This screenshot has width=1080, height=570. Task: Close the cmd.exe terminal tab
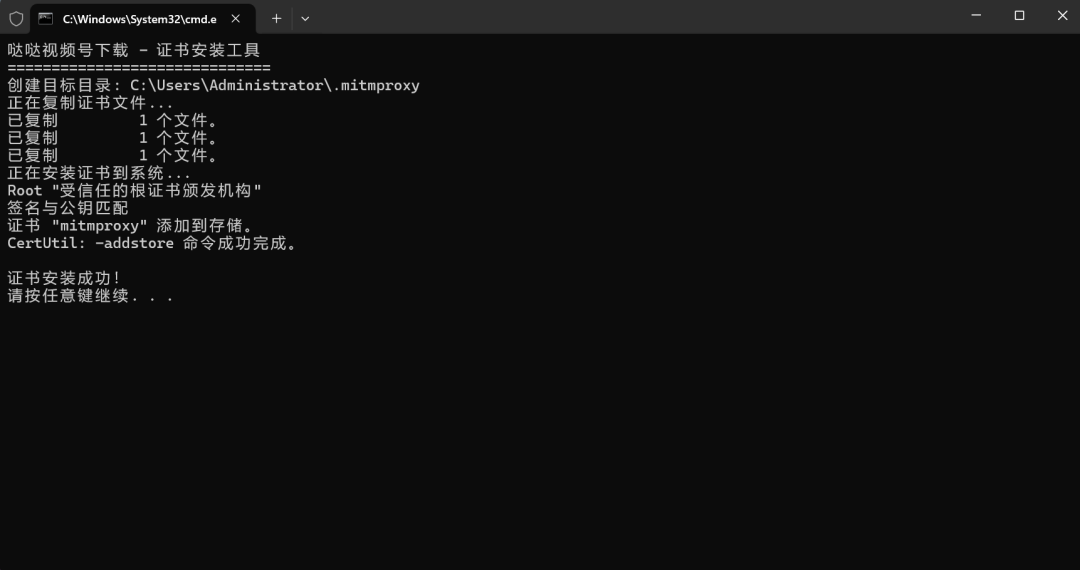click(235, 18)
